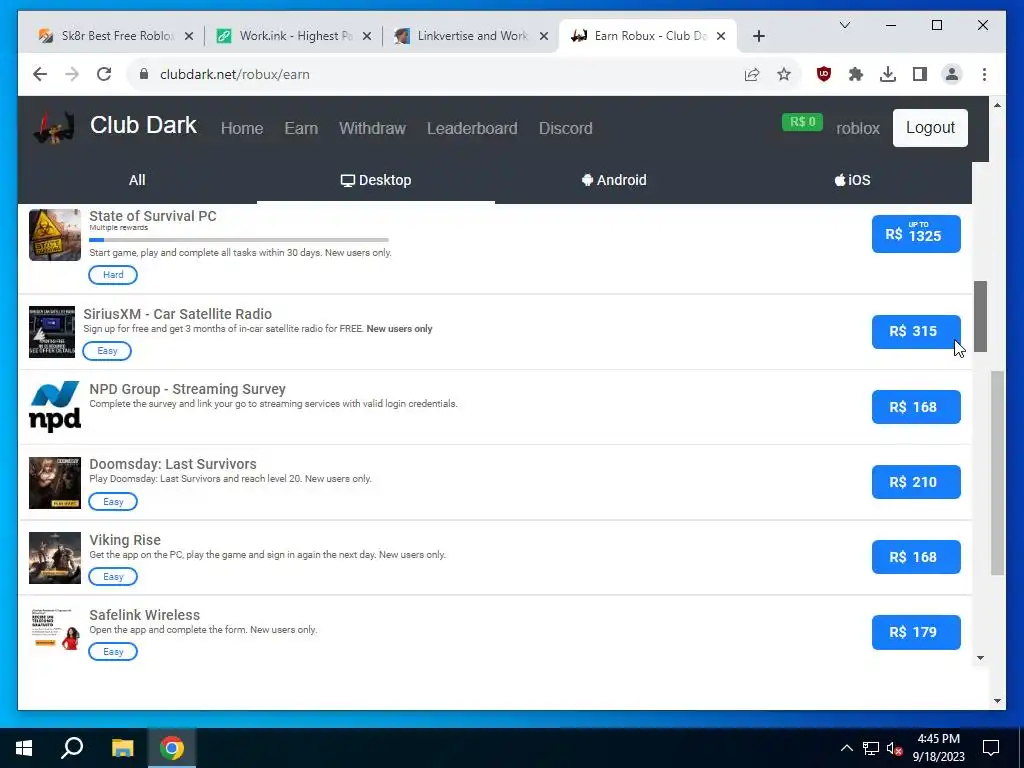Click the offers list scrollbar thumb
The image size is (1024, 768).
pos(980,316)
